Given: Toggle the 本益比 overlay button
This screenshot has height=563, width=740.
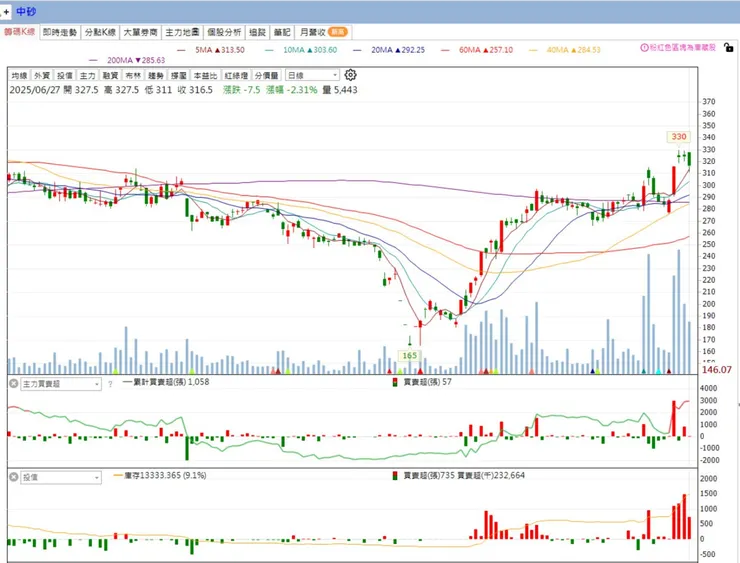Looking at the screenshot, I should click(205, 76).
